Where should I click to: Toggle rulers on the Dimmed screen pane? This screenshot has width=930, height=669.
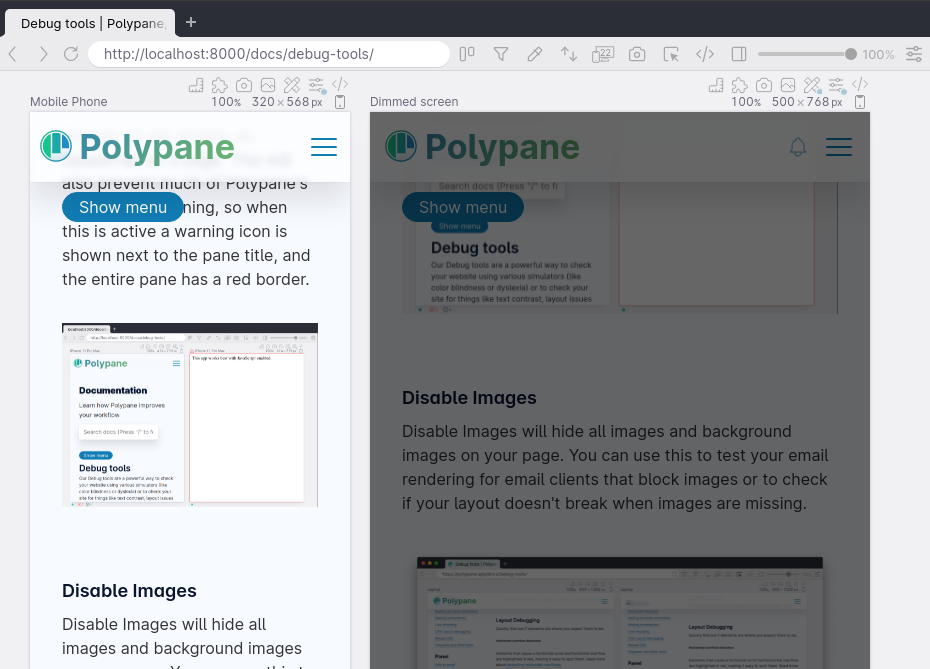(716, 85)
